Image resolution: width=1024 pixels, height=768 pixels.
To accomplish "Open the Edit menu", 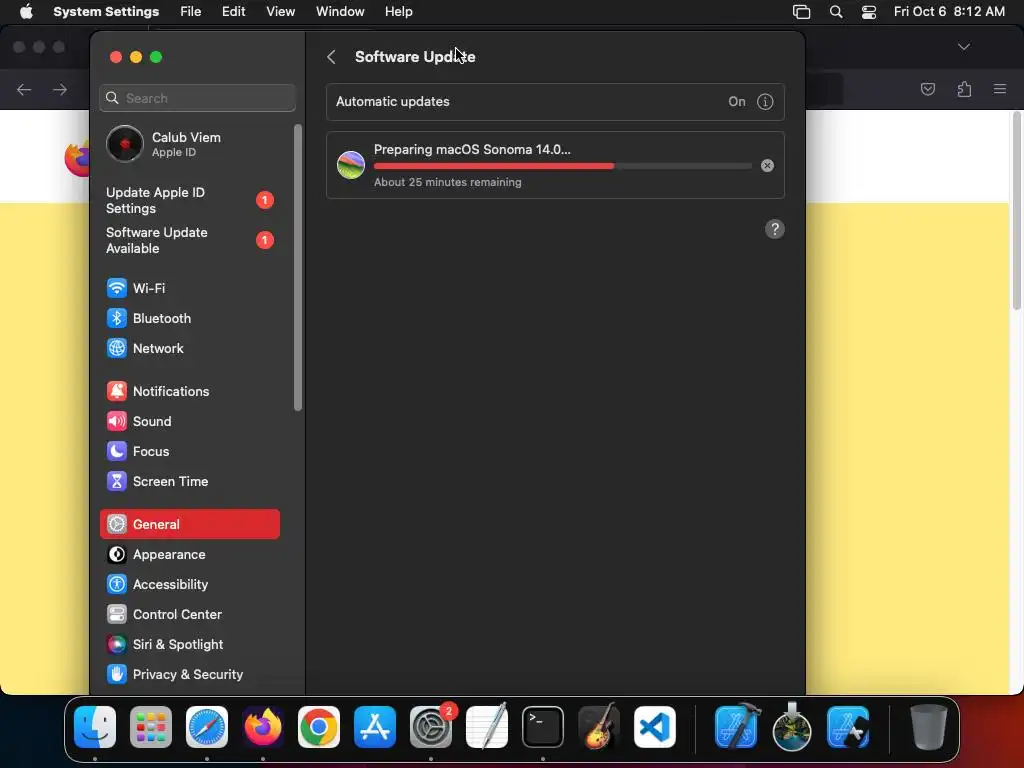I will pyautogui.click(x=233, y=12).
